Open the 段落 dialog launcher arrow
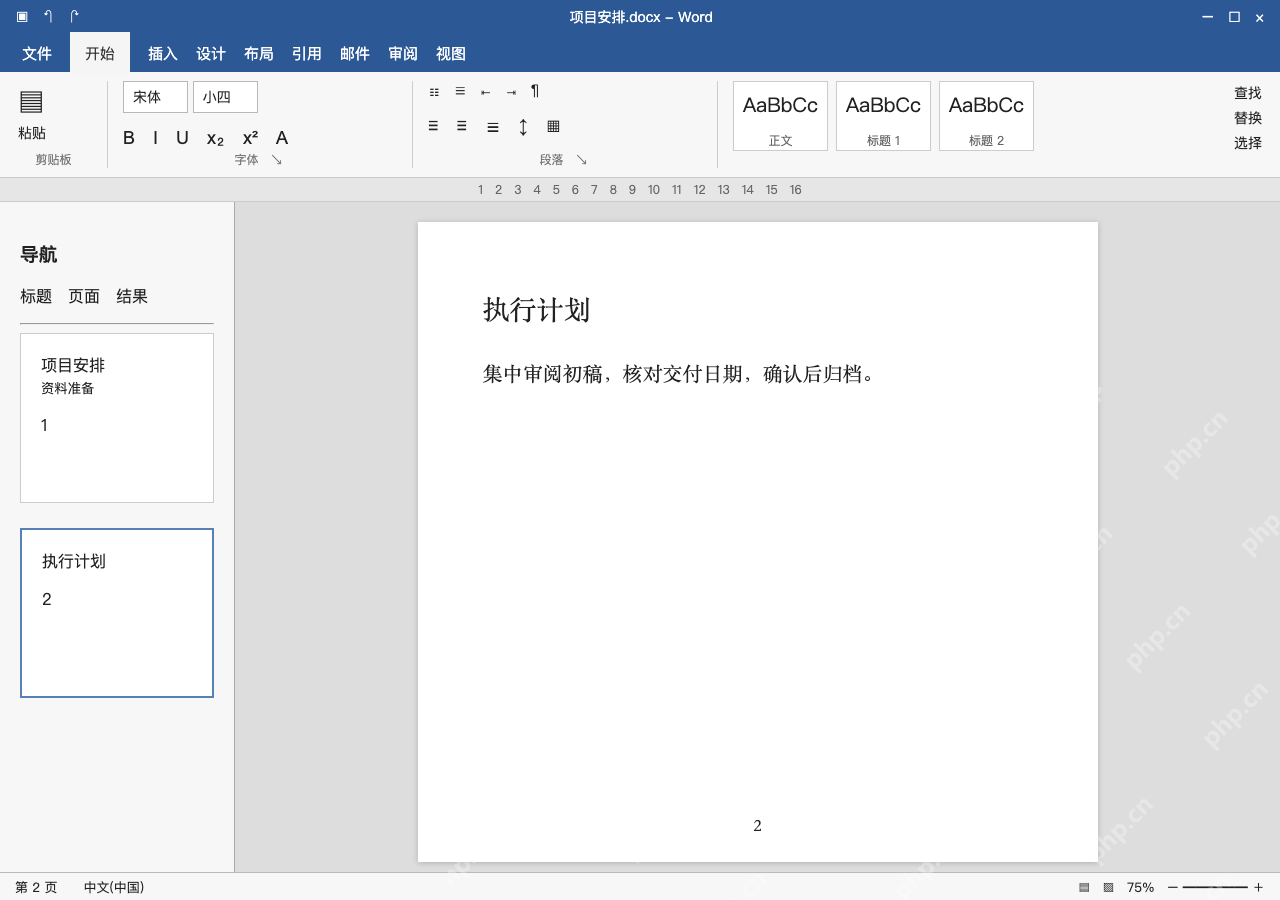1280x900 pixels. 582,160
